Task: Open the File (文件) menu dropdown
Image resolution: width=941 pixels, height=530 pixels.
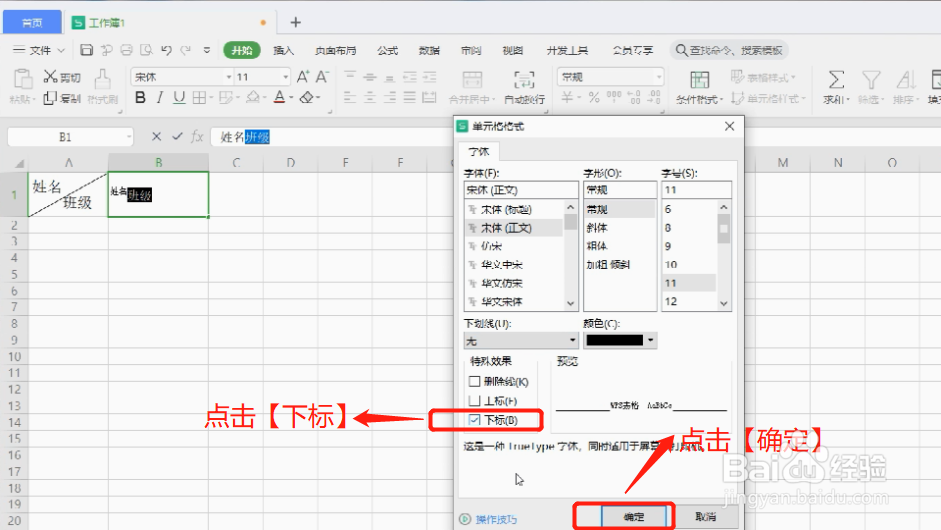Action: [39, 50]
